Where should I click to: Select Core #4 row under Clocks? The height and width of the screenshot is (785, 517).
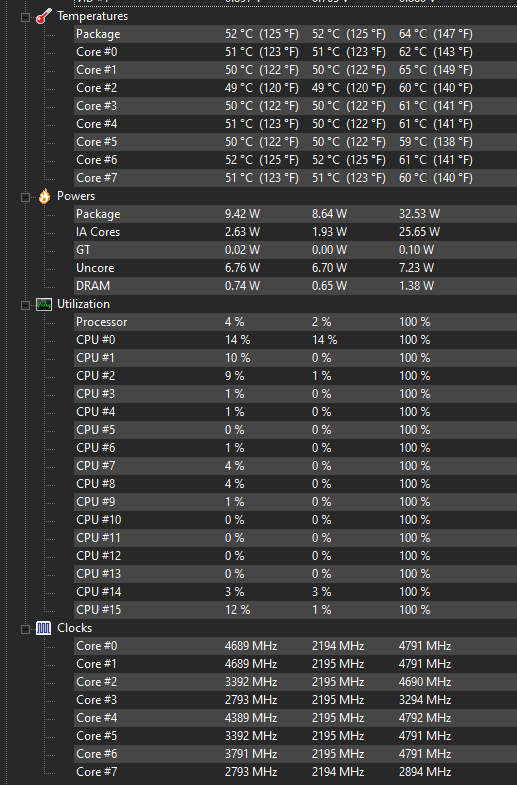[295, 718]
